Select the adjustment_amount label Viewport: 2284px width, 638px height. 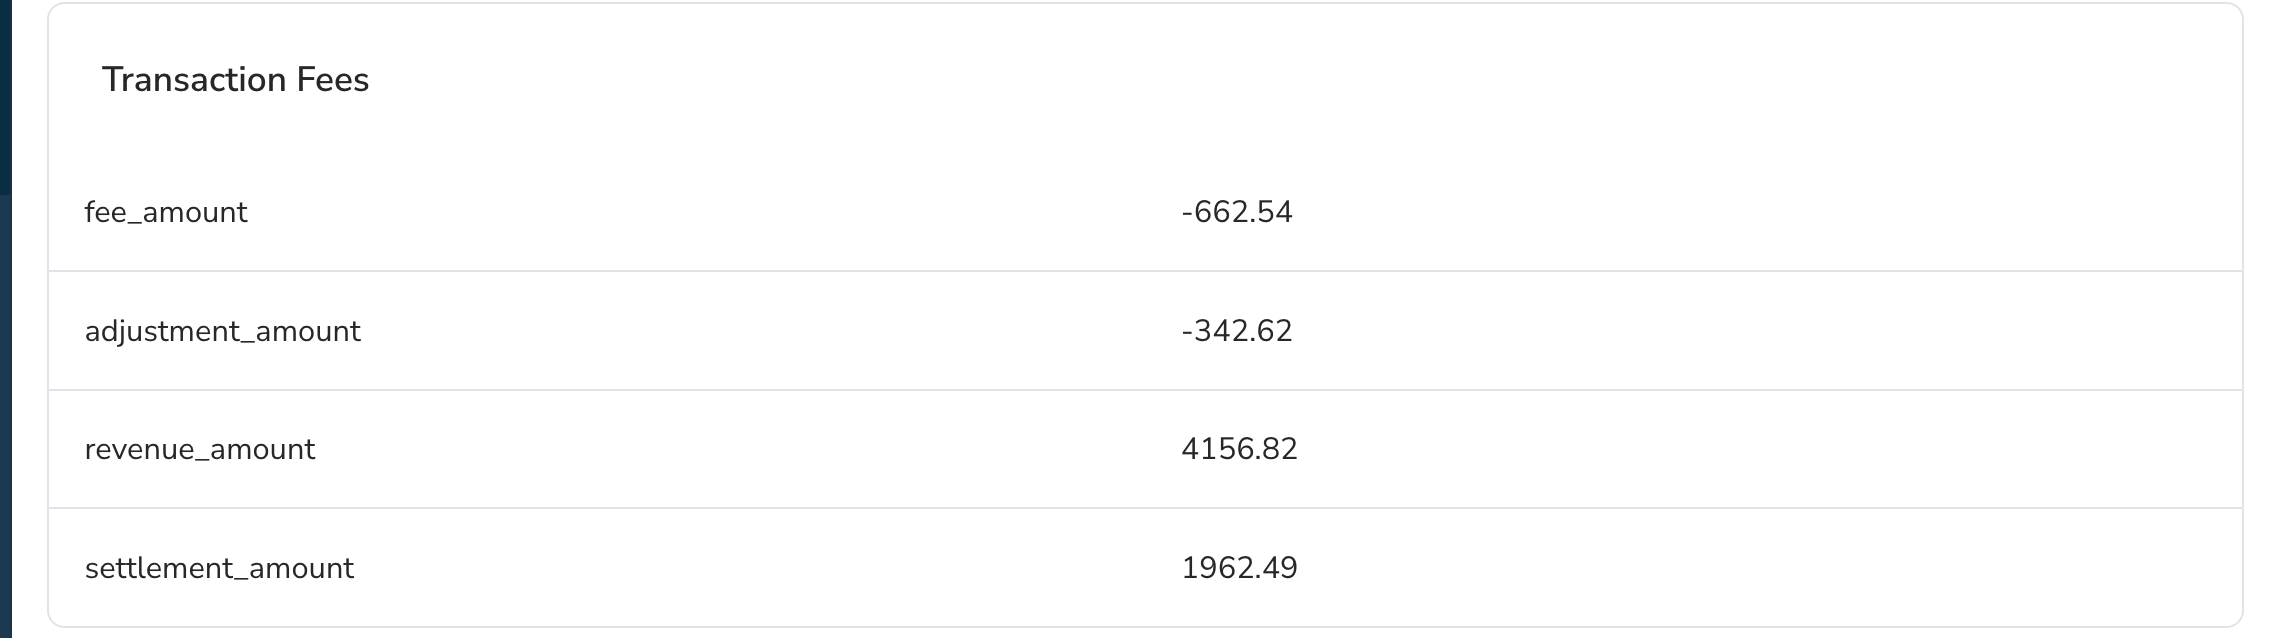point(223,331)
